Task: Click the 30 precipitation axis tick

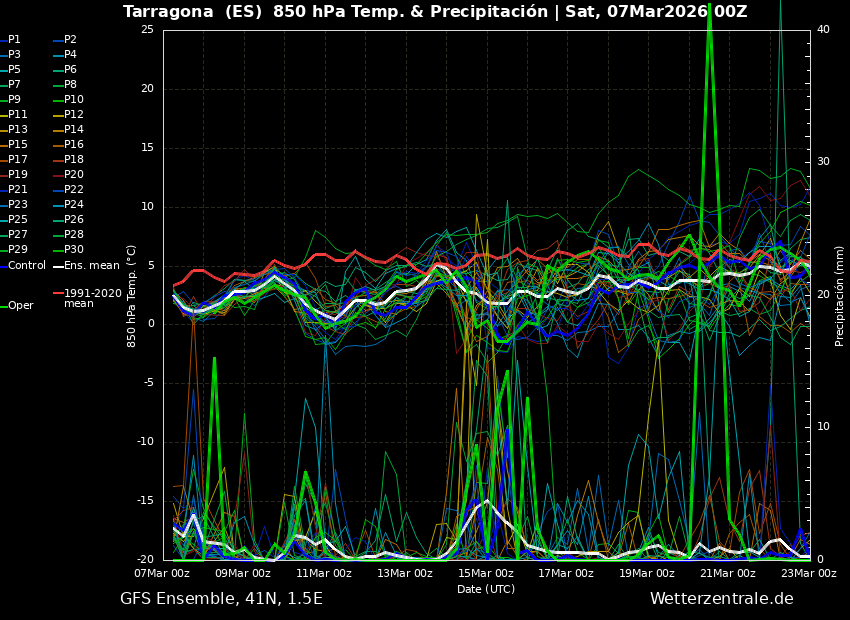Action: (823, 162)
